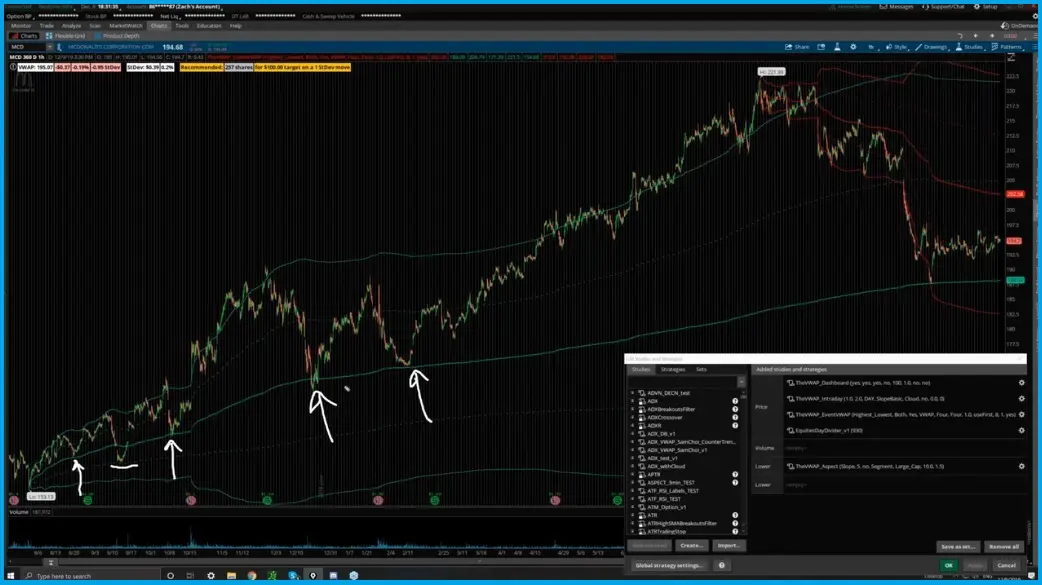Open chart settings gear icon
1042x585 pixels.
click(852, 47)
